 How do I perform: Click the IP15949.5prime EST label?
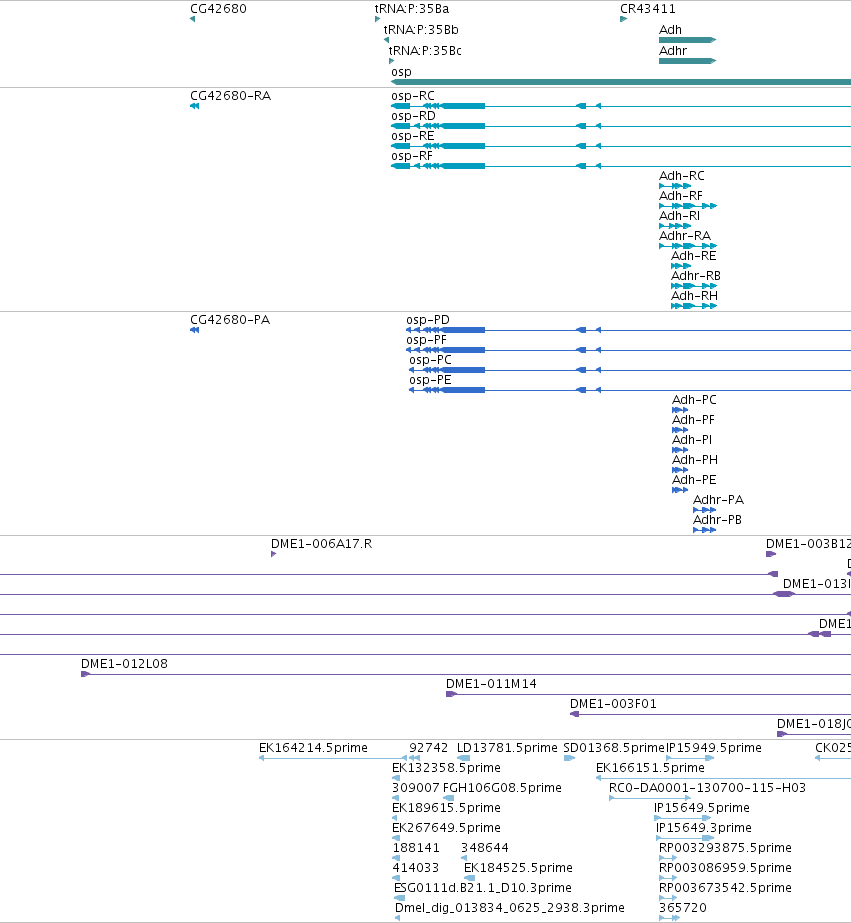point(714,748)
